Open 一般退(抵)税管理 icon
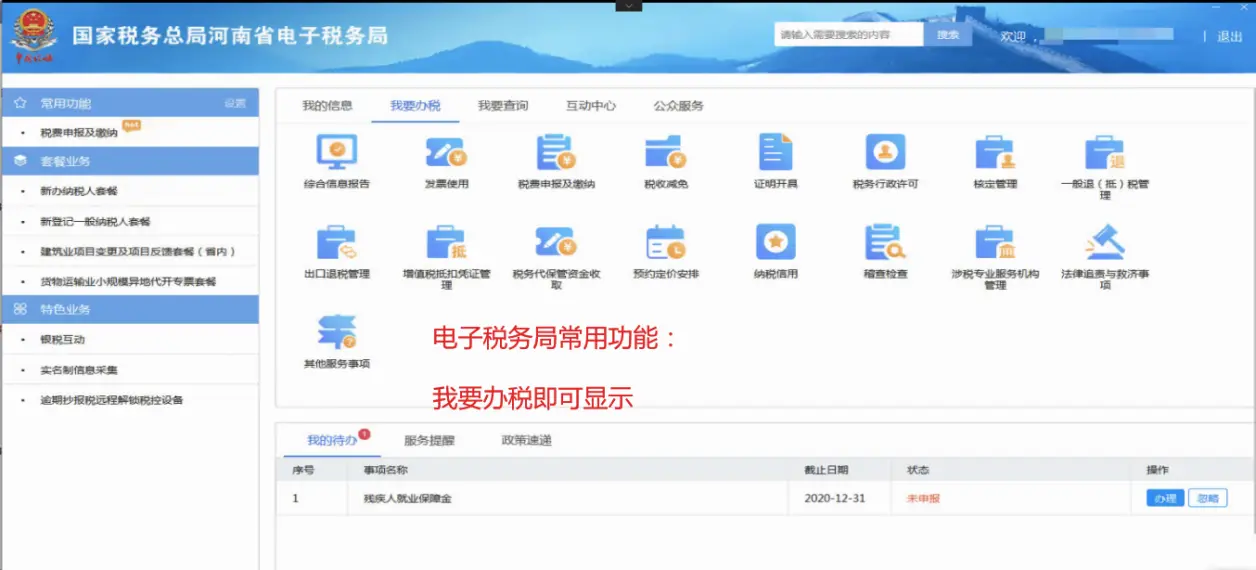The width and height of the screenshot is (1256, 570). 1105,152
